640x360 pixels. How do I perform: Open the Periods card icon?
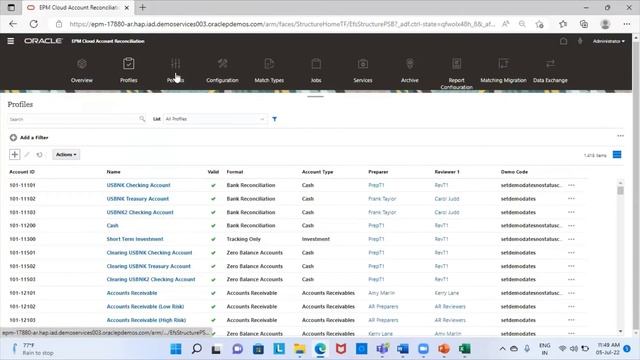click(176, 64)
